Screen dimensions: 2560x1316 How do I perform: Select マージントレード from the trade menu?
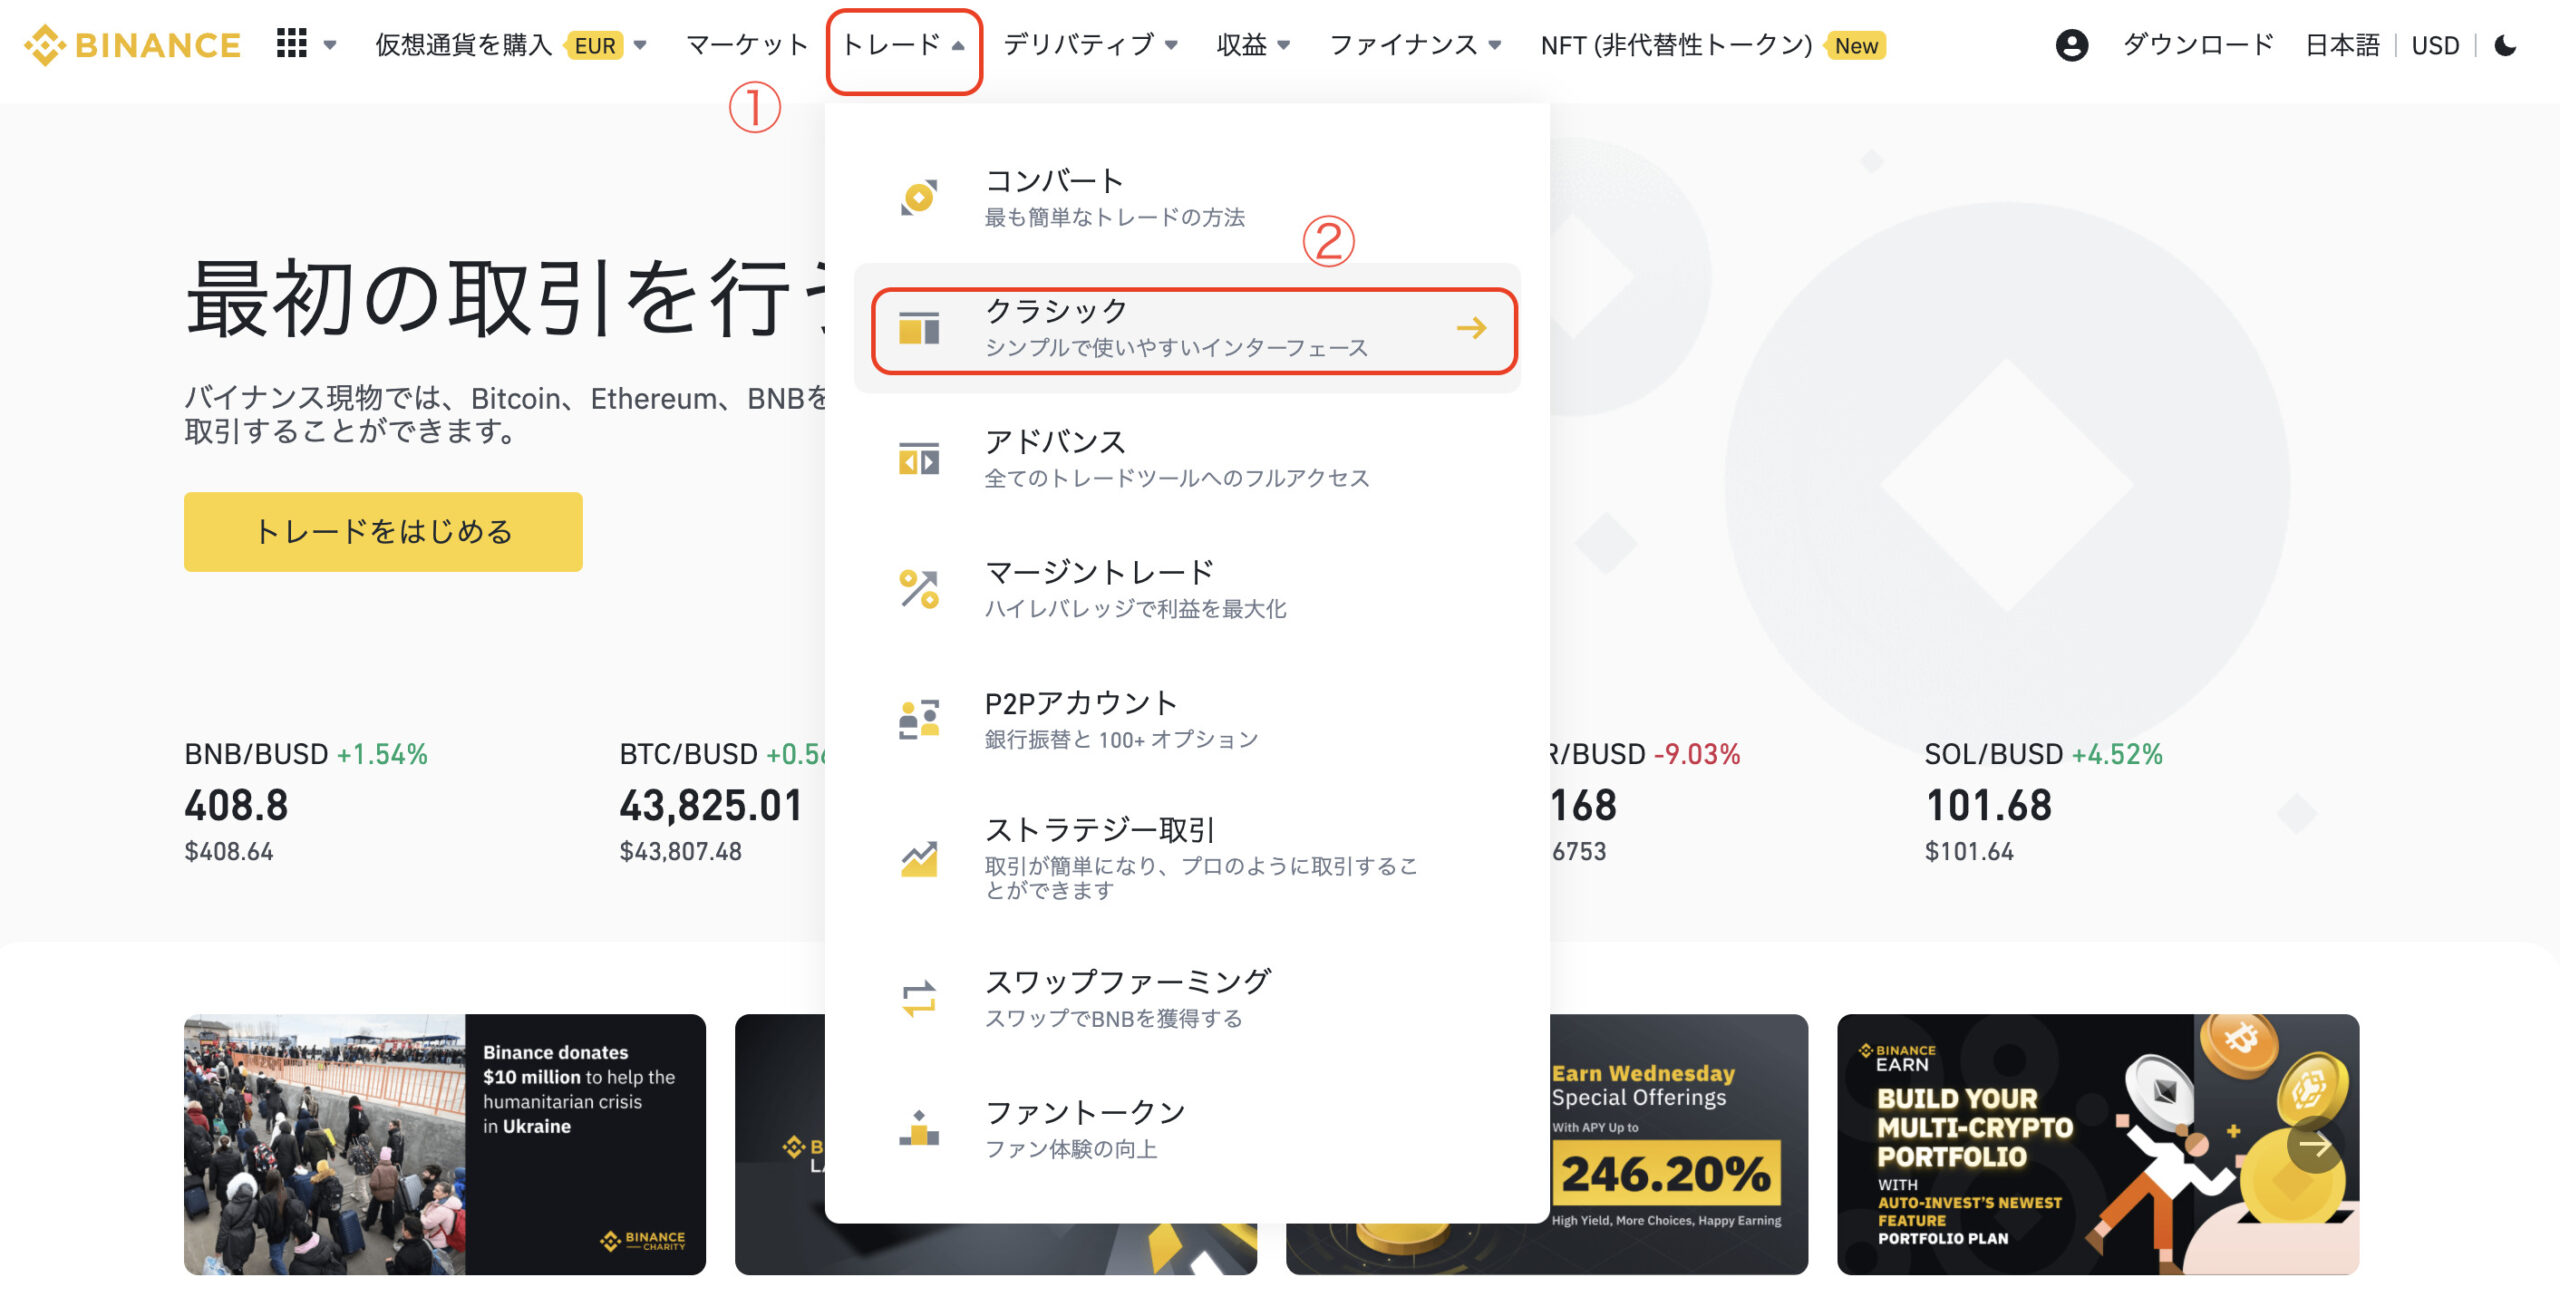pos(1187,589)
